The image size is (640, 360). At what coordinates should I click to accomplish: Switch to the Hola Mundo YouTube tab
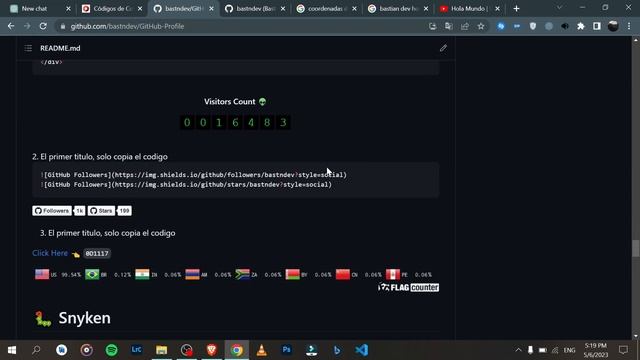tap(469, 9)
